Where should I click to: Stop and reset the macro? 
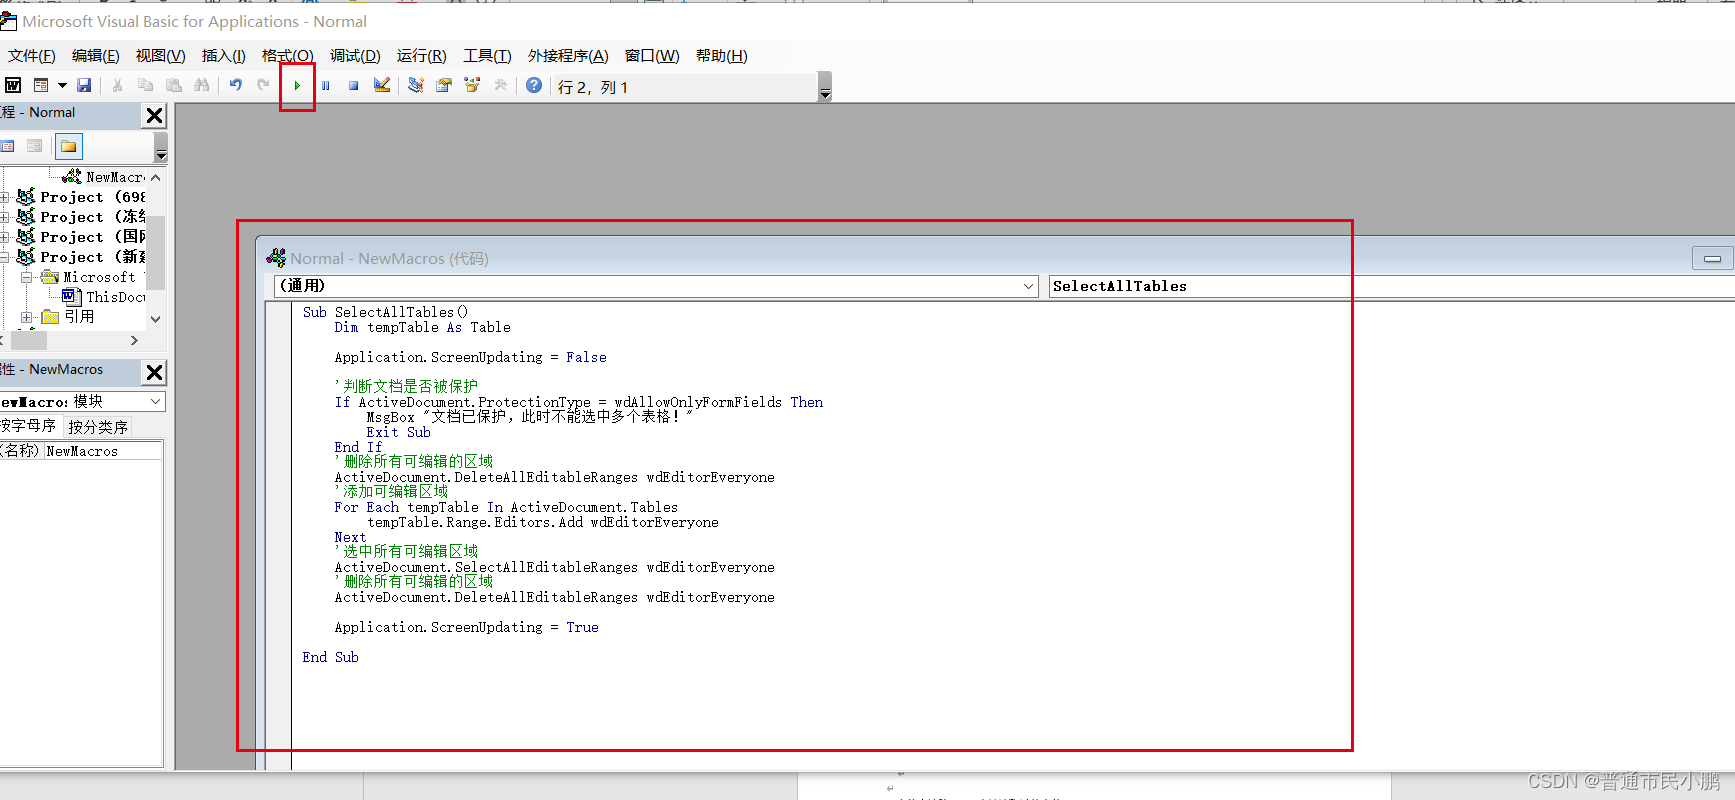pyautogui.click(x=353, y=86)
